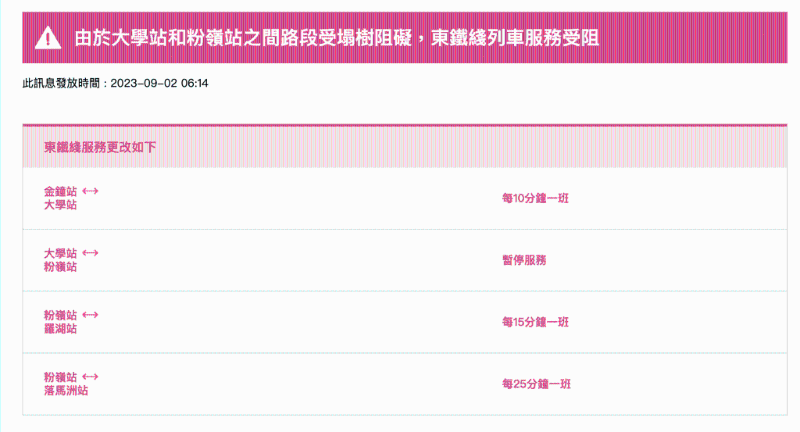The height and width of the screenshot is (432, 800).
Task: Click the arrow icon in the 落馬洲站 row
Action: point(90,377)
